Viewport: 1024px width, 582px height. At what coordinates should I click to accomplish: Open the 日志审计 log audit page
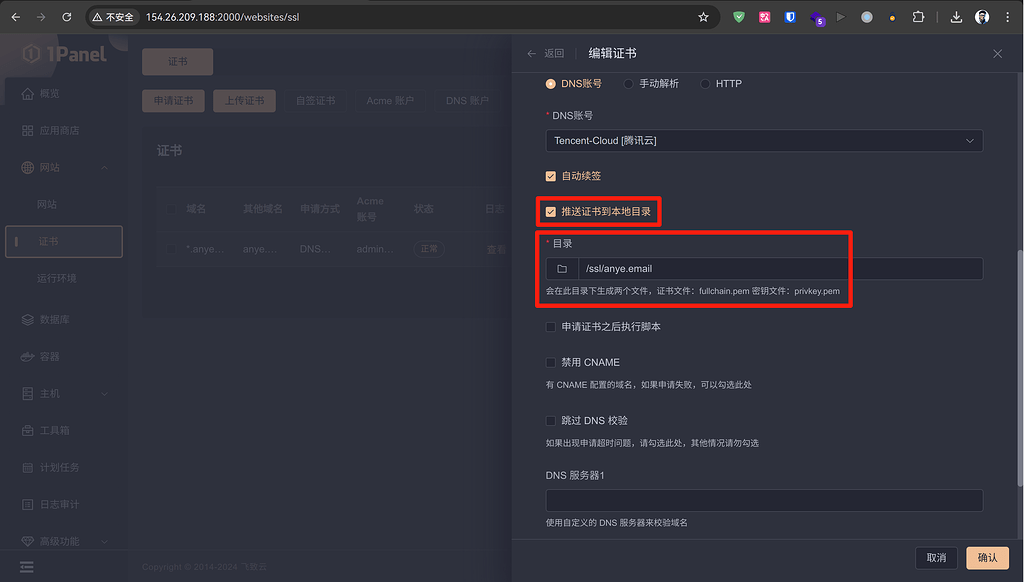click(57, 504)
